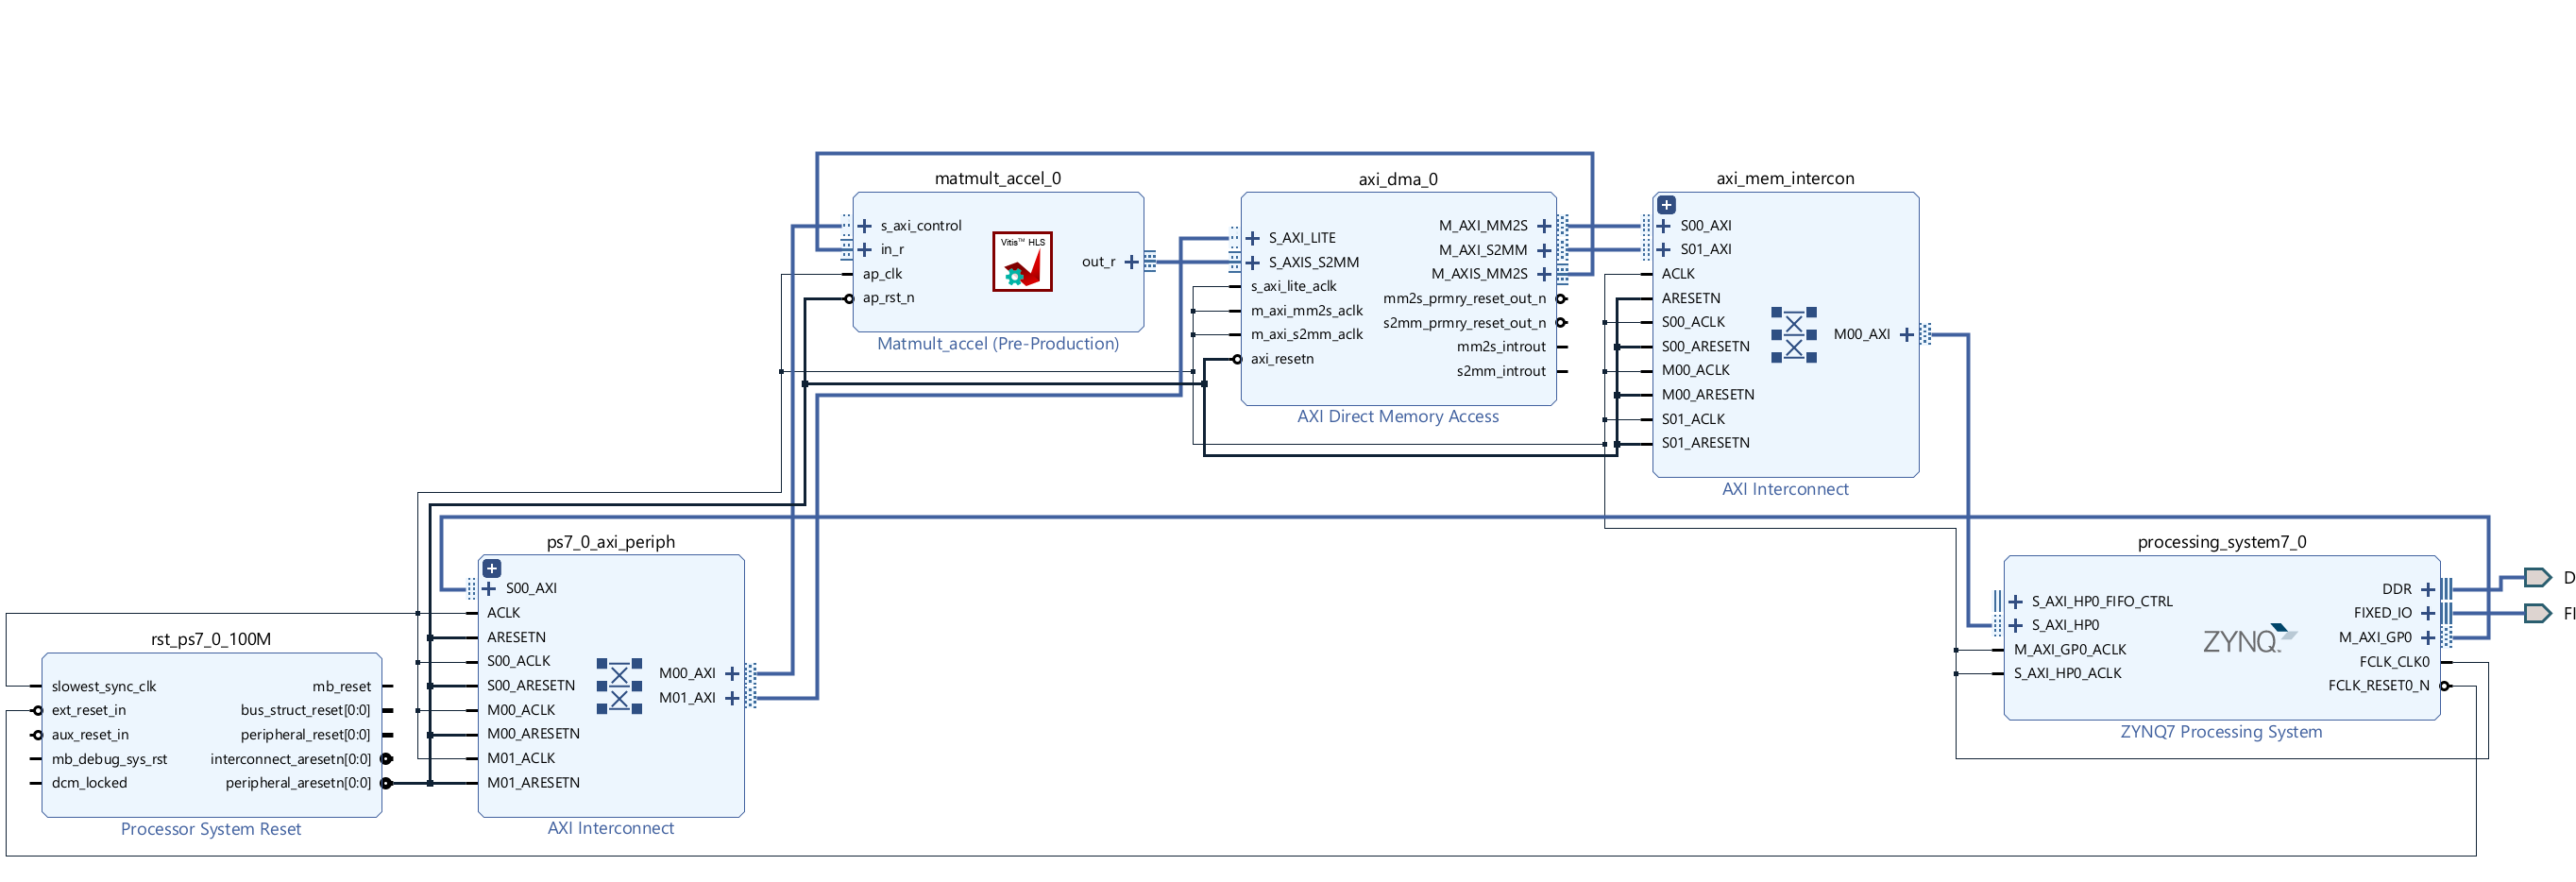Screen dimensions: 2576x882
Task: Select the axi_dma_0 block title
Action: [1398, 180]
